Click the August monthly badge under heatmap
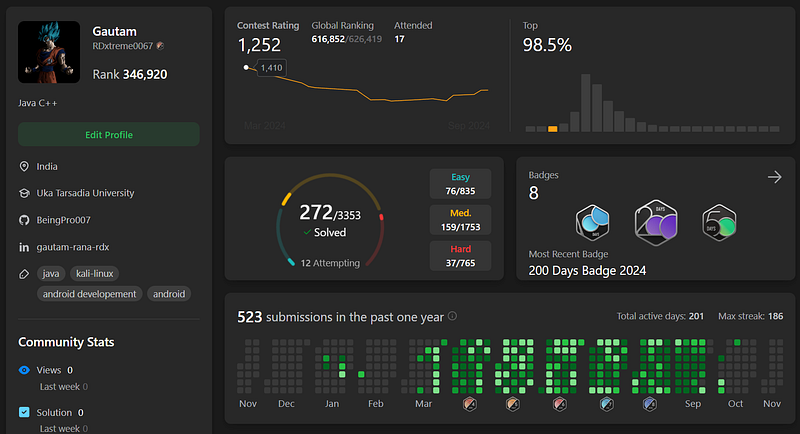This screenshot has width=800, height=434. pos(649,404)
